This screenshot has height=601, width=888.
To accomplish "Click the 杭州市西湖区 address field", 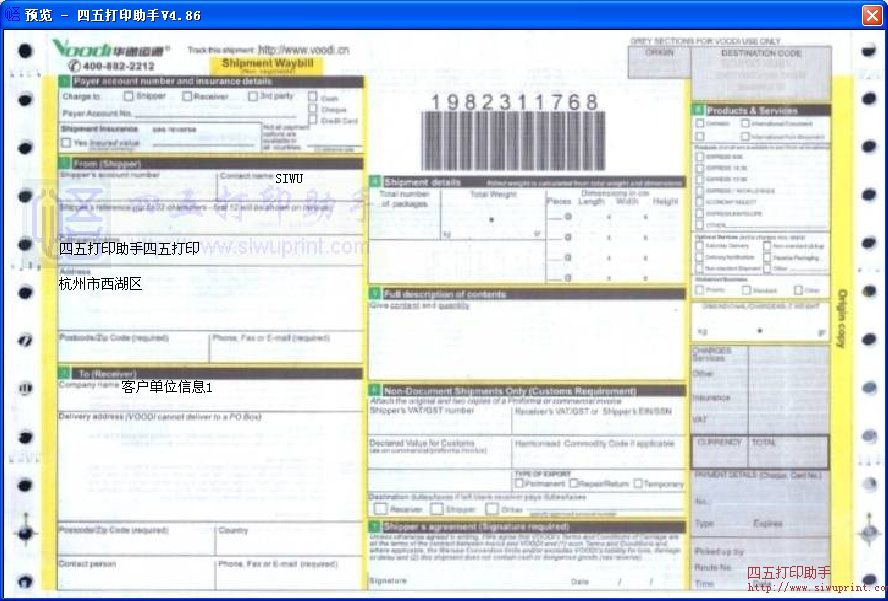I will [100, 284].
